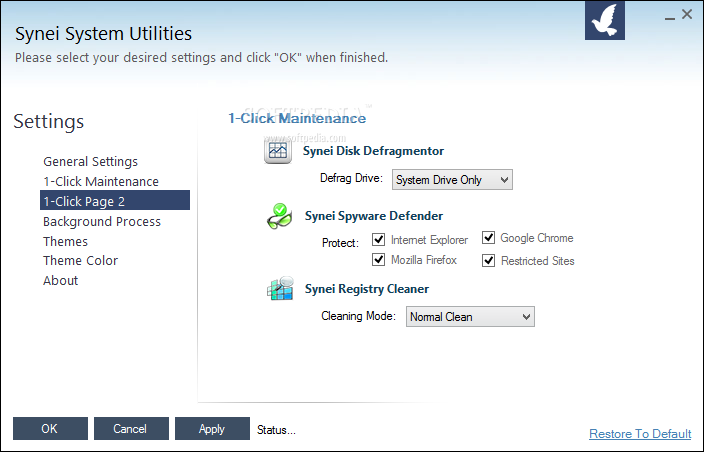704x452 pixels.
Task: Open Theme Color settings
Action: click(80, 260)
